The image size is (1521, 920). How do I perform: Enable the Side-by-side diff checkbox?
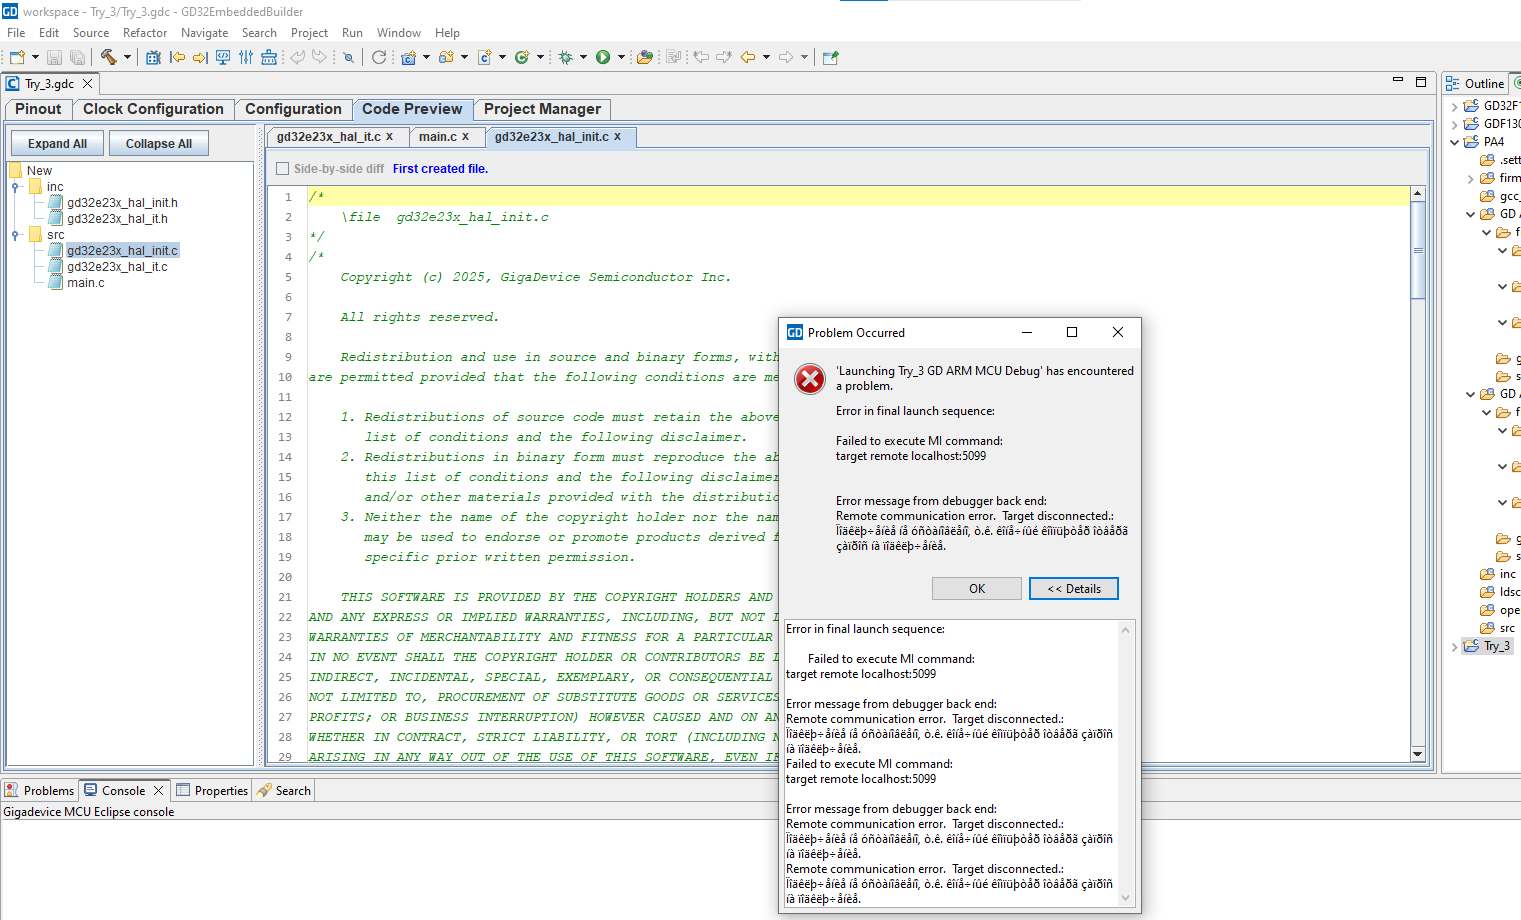(283, 169)
